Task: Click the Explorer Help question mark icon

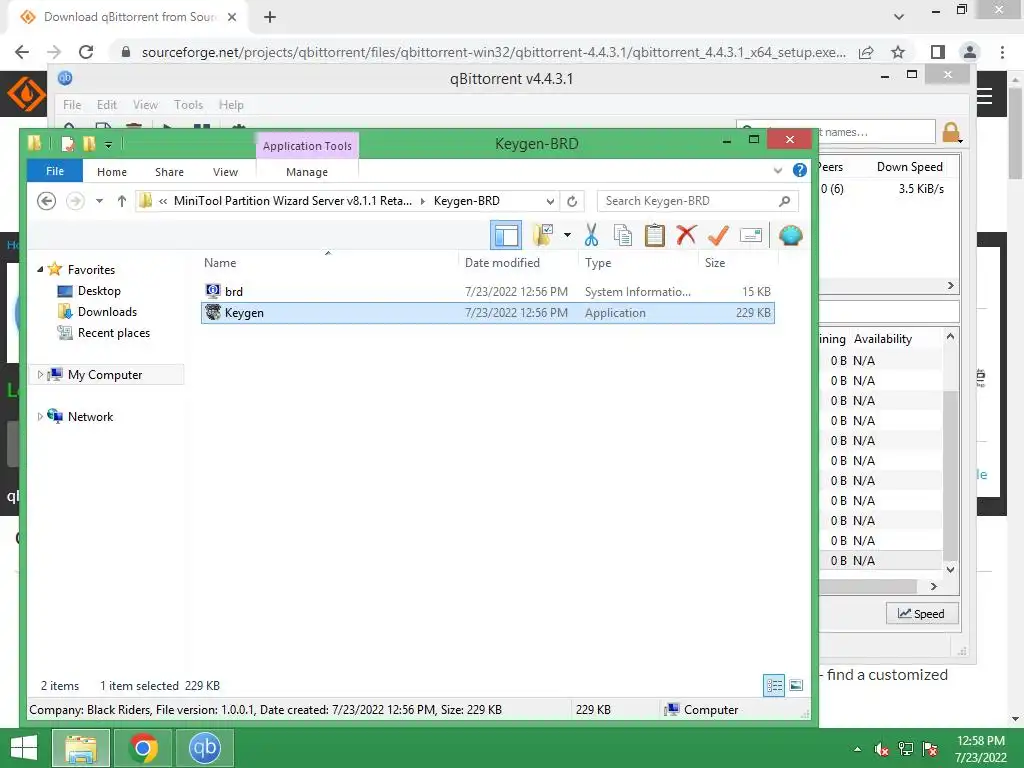Action: click(x=799, y=170)
